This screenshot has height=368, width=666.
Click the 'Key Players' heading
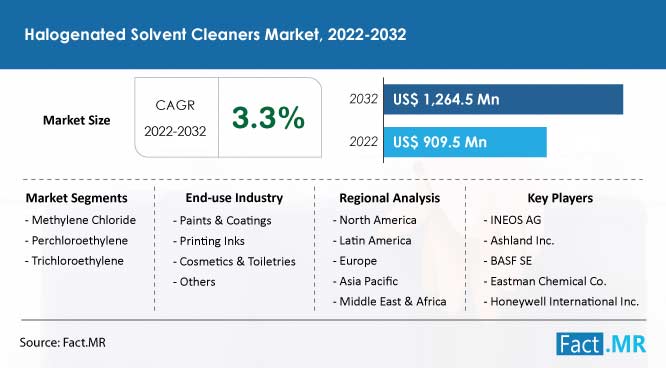(560, 198)
